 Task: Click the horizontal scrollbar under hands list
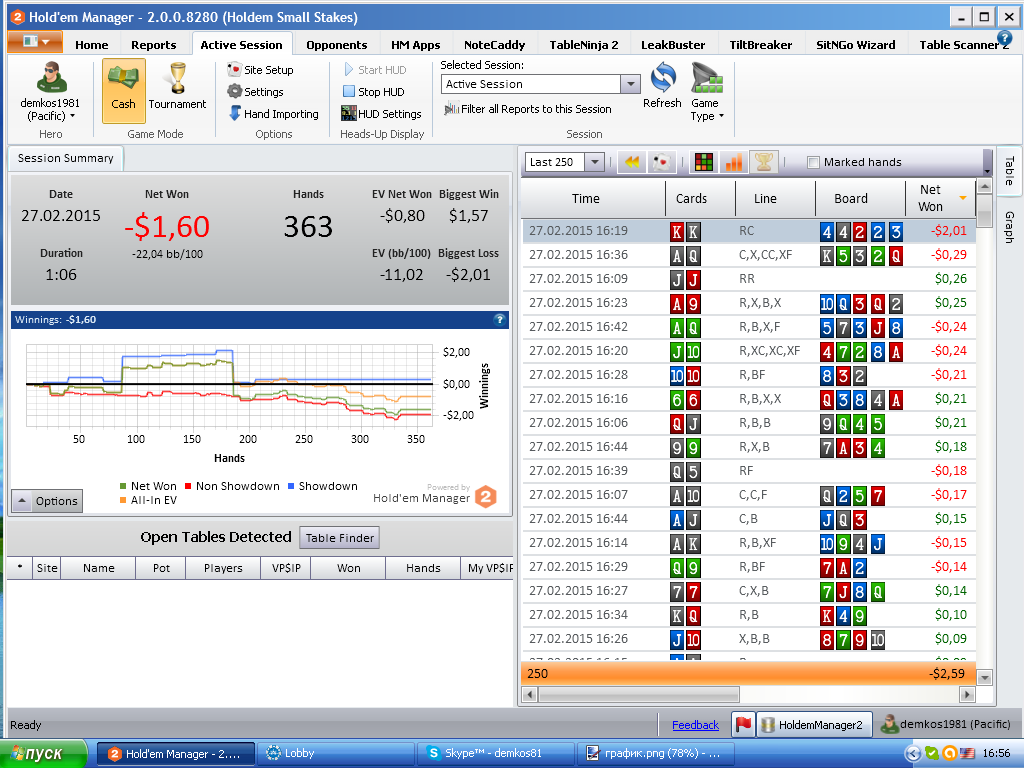[748, 694]
